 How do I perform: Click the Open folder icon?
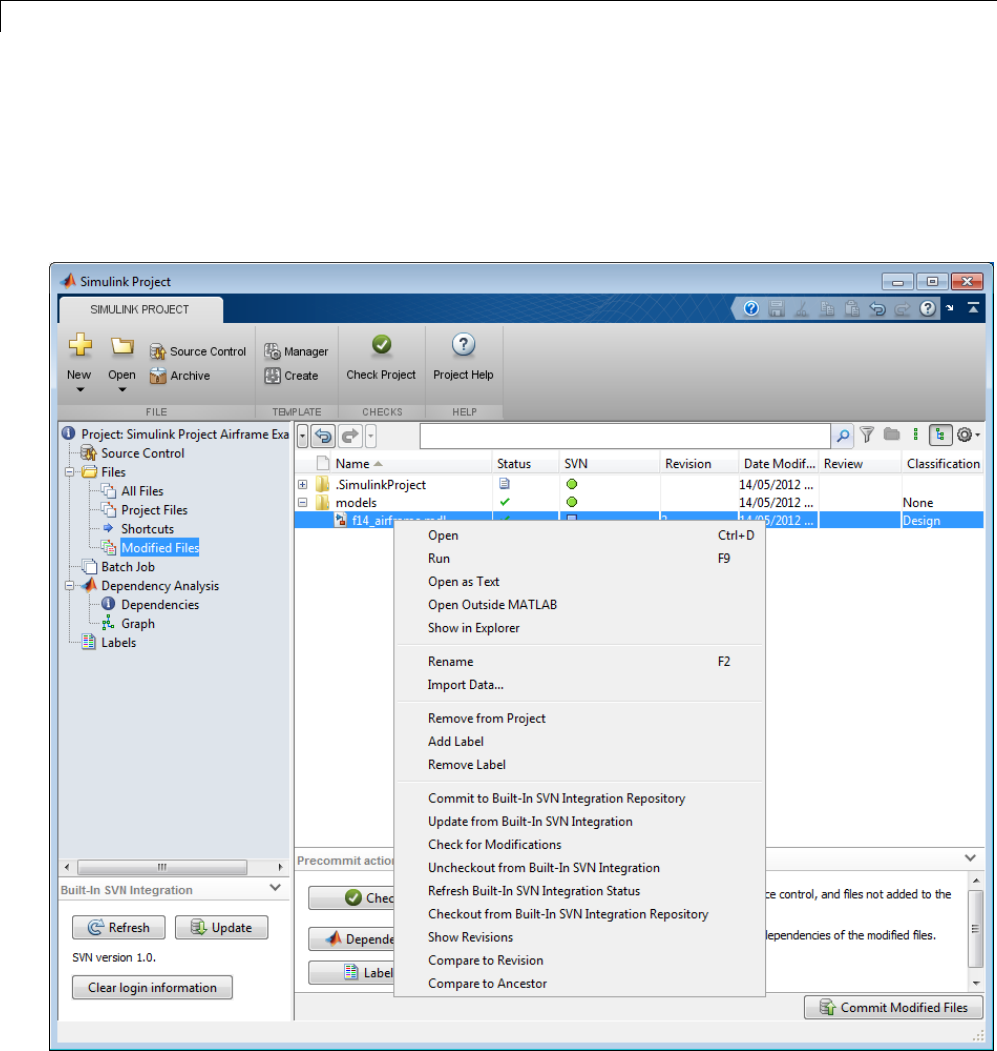click(x=122, y=346)
